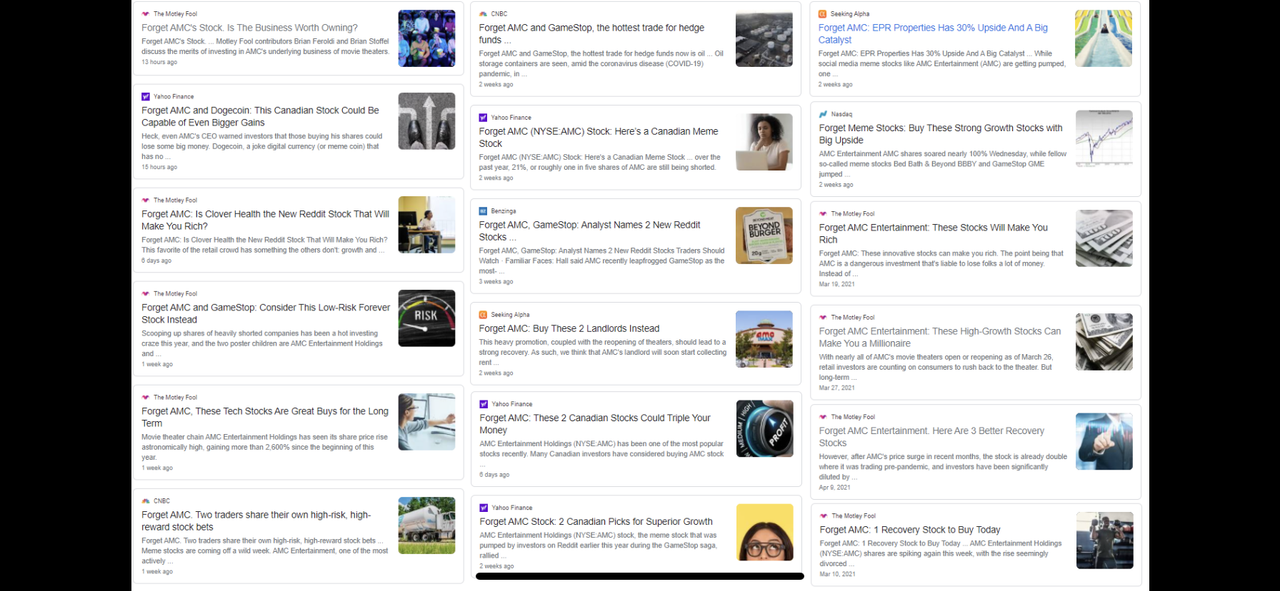Click Yahoo Finance icon on 'Superior Growth' article
This screenshot has height=591, width=1280.
pos(483,508)
